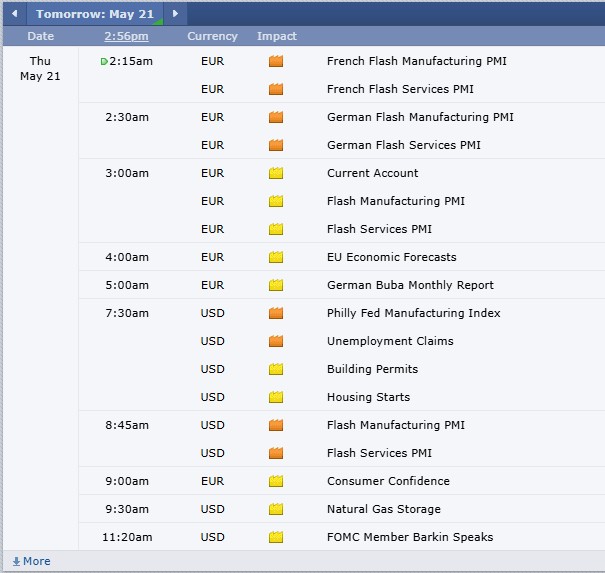
Task: Click the 8:45am time cell
Action: [x=127, y=425]
